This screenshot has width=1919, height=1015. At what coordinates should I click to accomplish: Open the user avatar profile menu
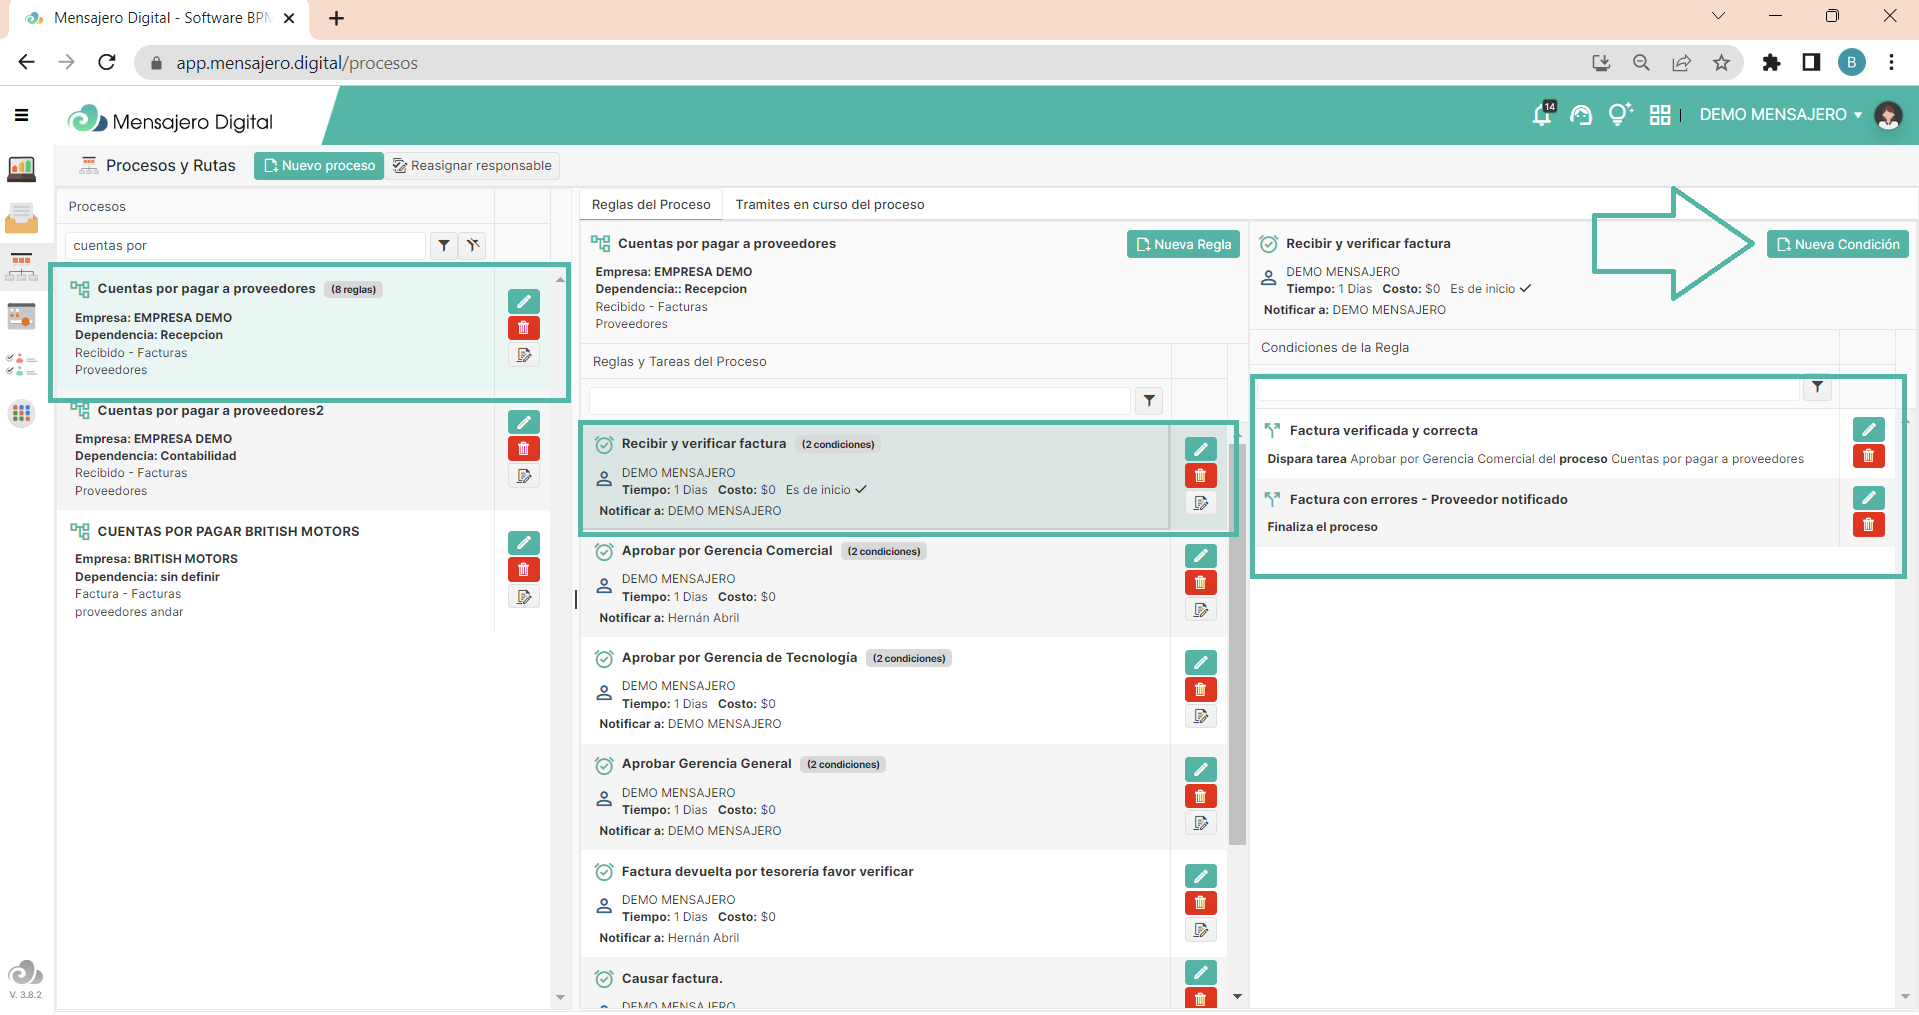(1887, 116)
